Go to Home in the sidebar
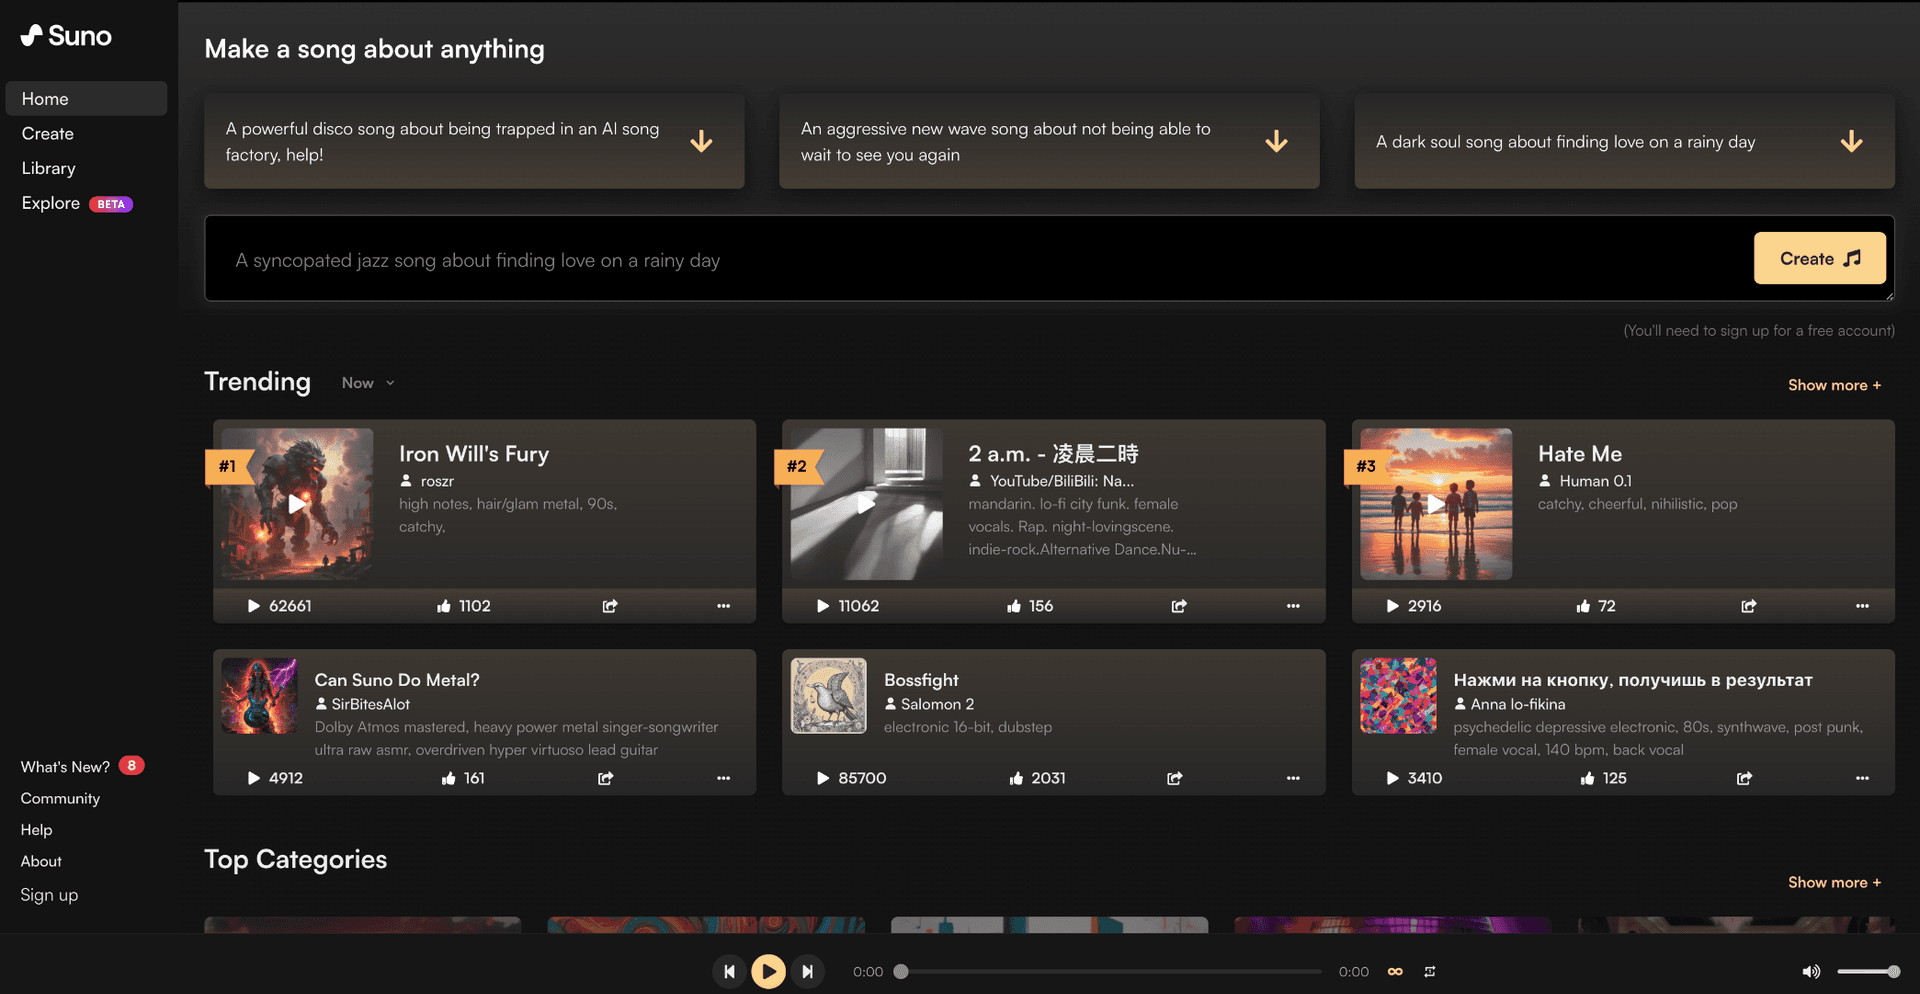Screen dimensions: 1920x994 tap(86, 99)
